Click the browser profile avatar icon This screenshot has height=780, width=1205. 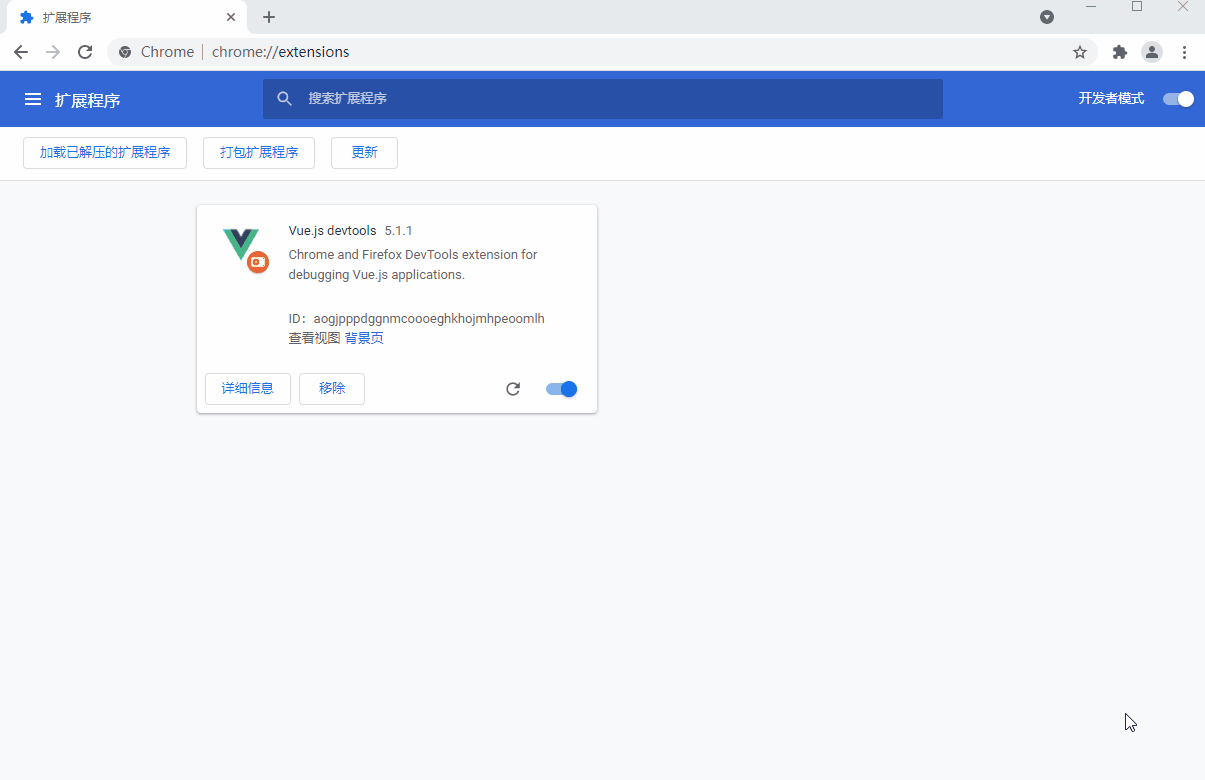tap(1152, 52)
